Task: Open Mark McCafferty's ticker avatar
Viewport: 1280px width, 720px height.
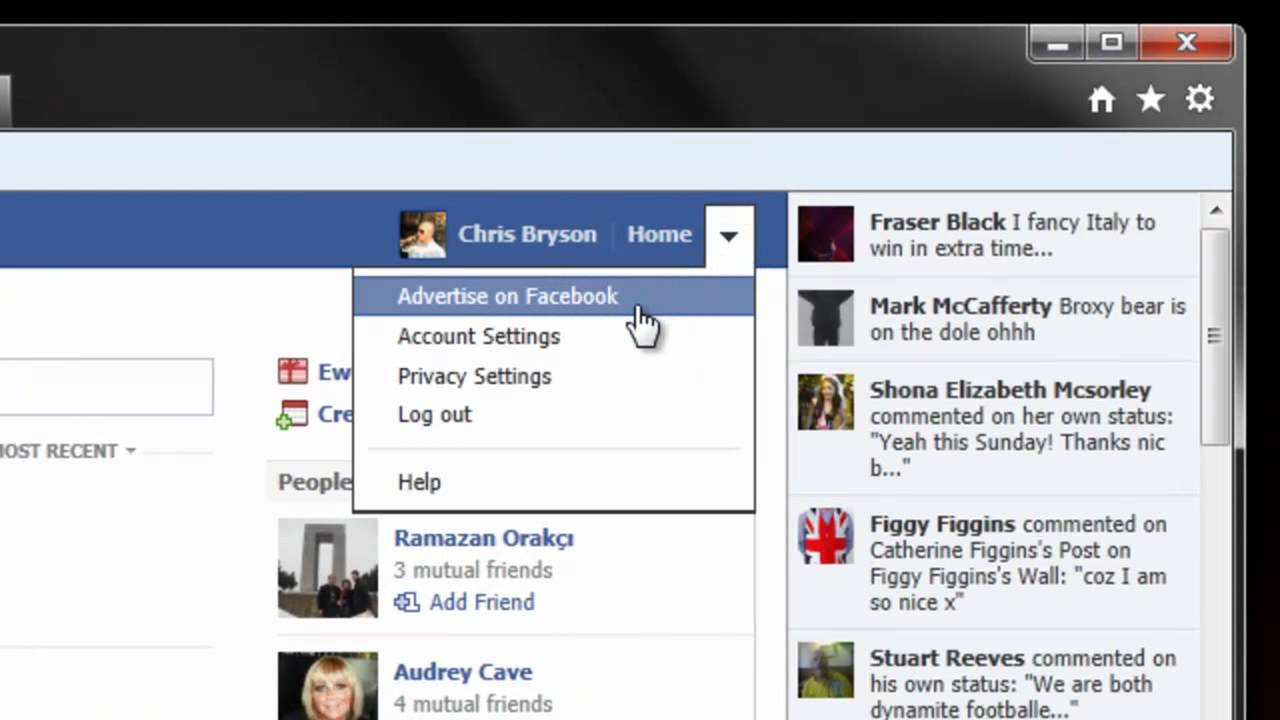Action: pos(826,318)
